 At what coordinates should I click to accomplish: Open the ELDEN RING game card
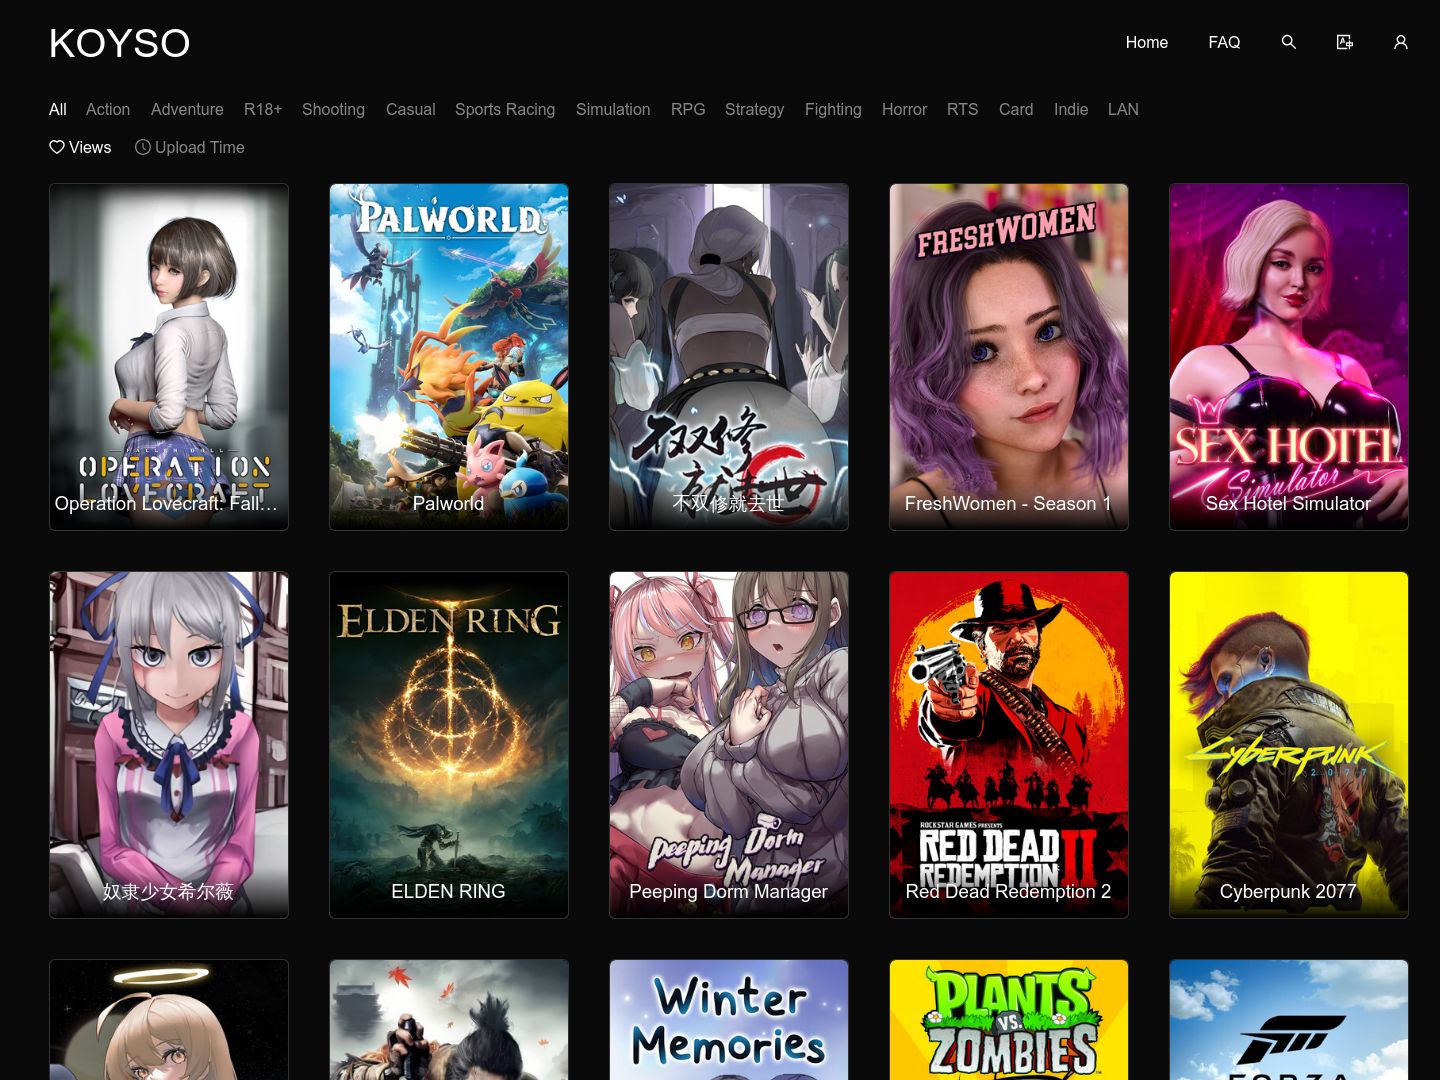click(449, 745)
